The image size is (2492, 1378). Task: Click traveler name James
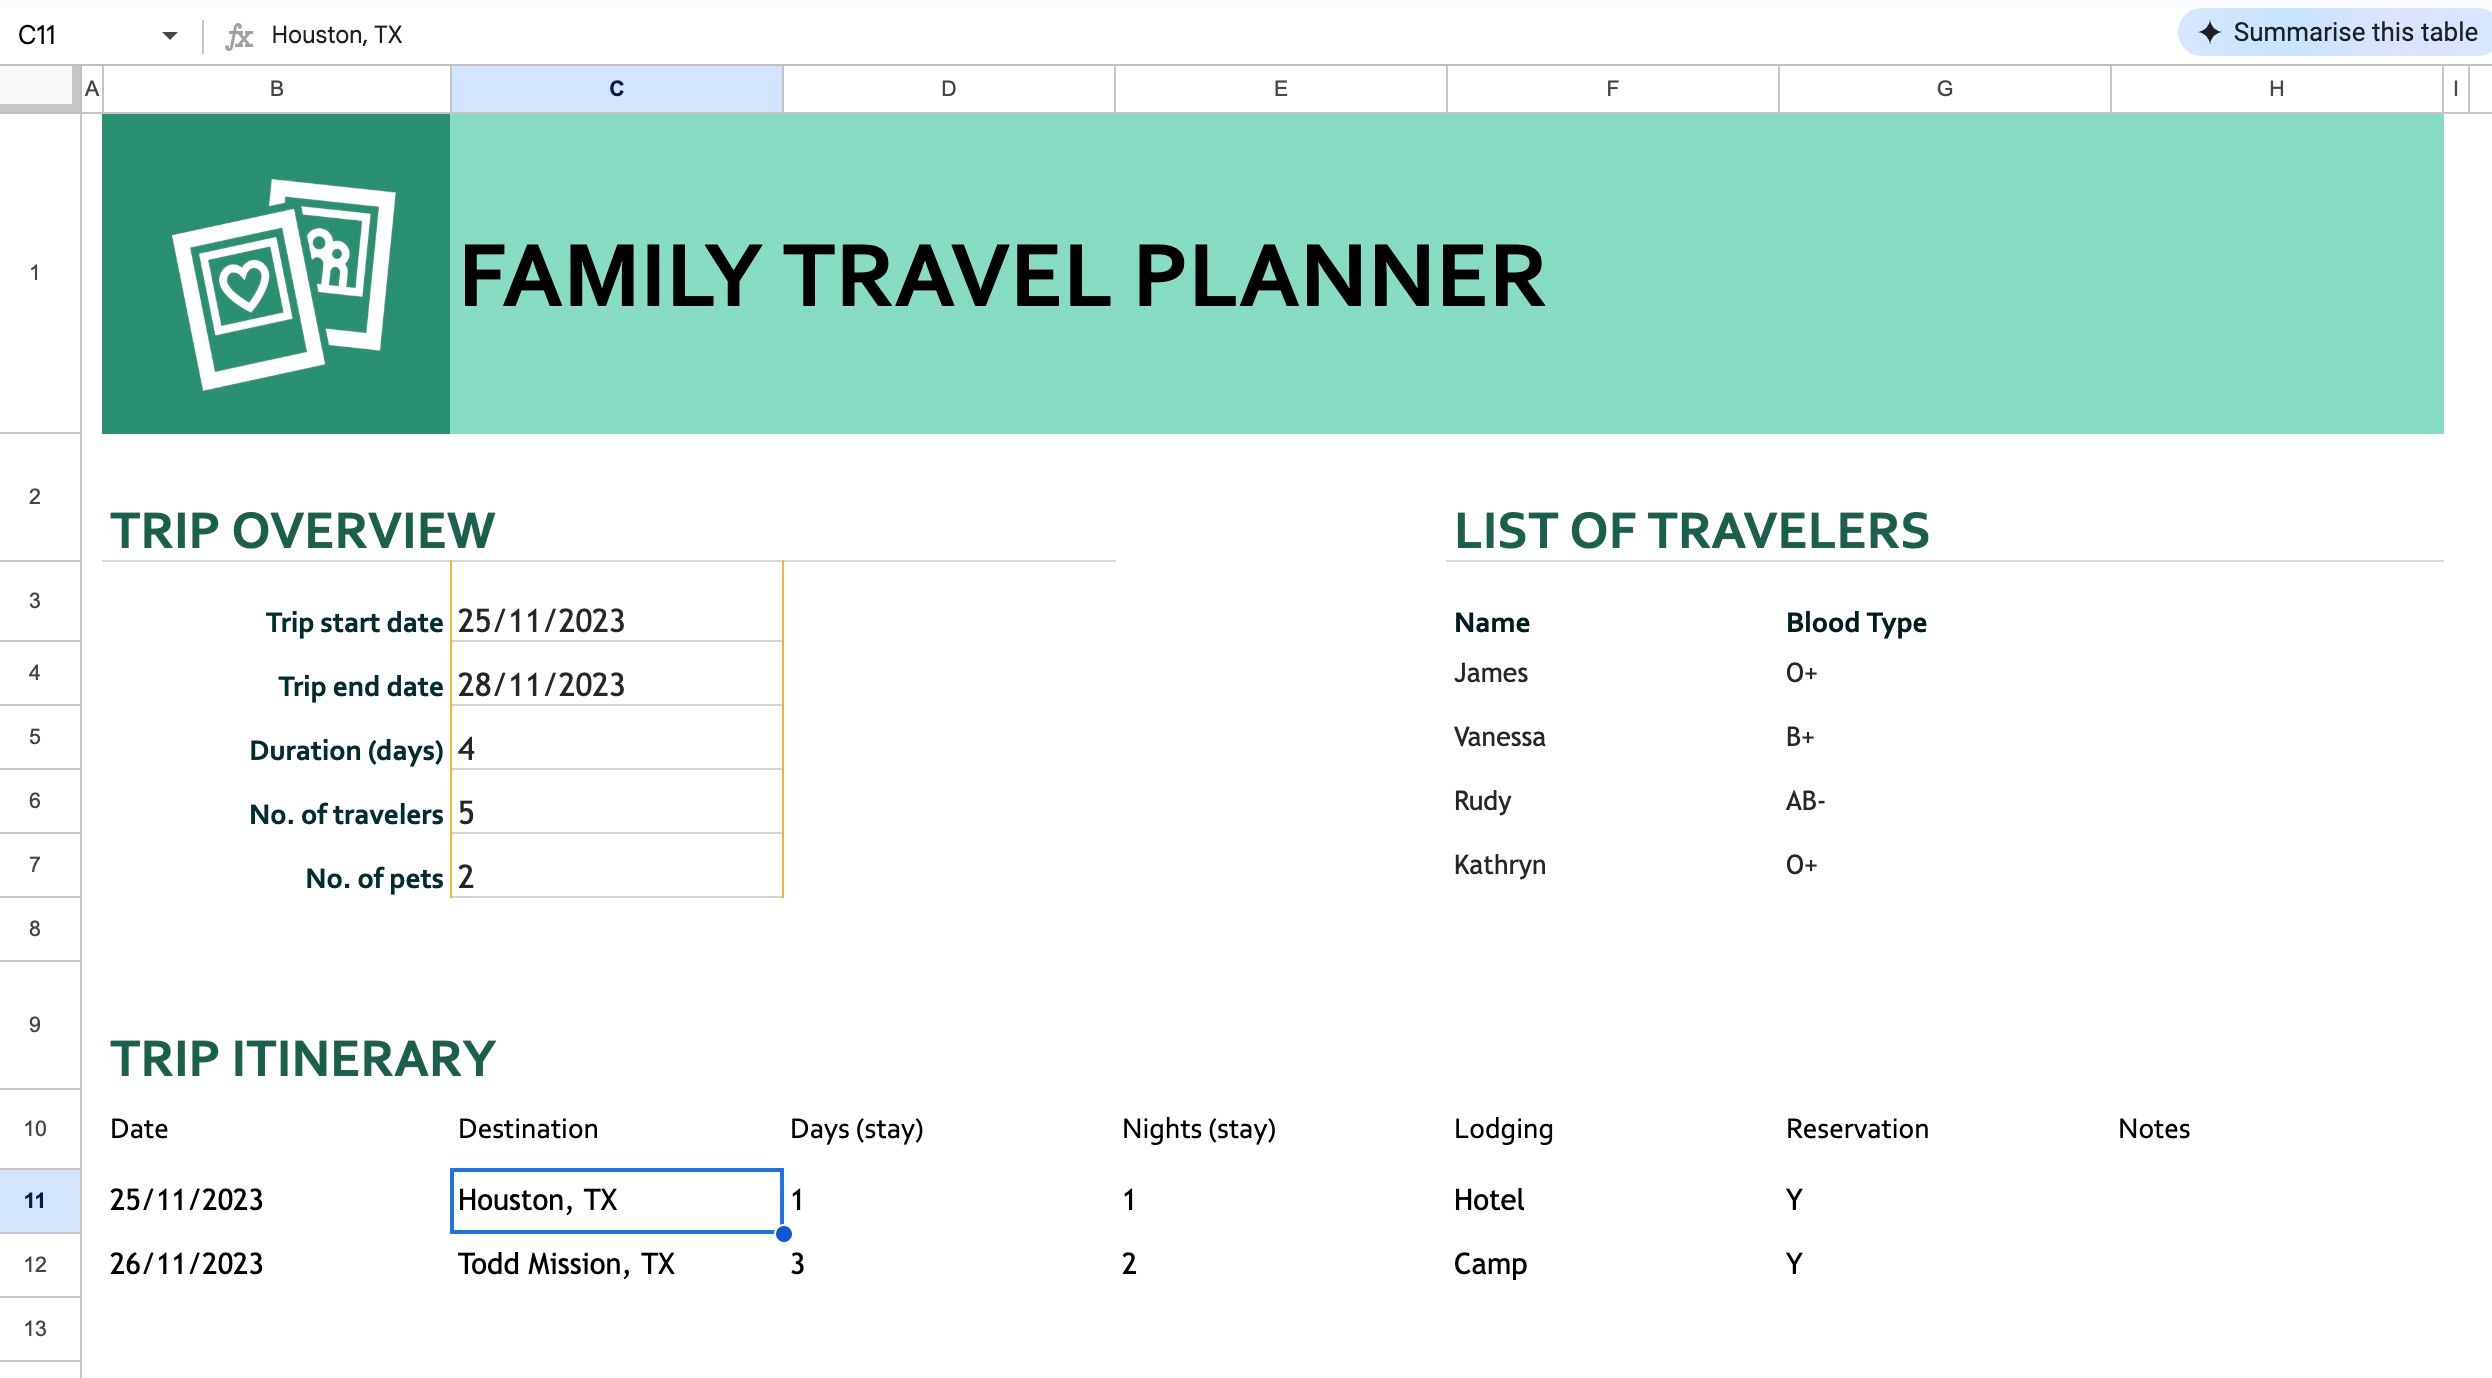1491,673
